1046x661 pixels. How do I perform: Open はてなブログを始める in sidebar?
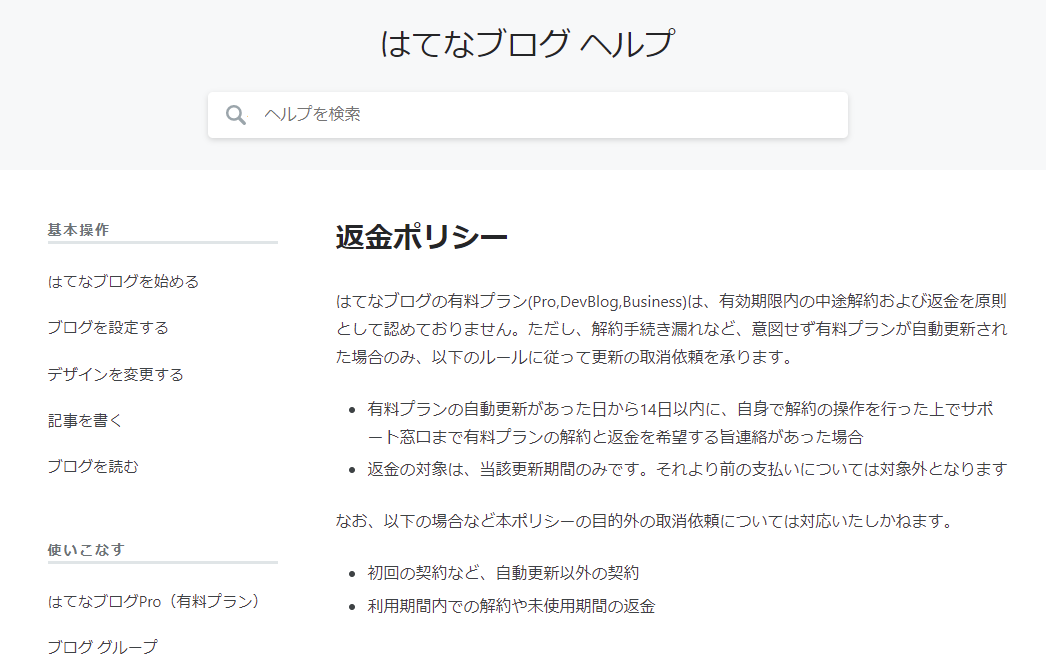pyautogui.click(x=123, y=281)
